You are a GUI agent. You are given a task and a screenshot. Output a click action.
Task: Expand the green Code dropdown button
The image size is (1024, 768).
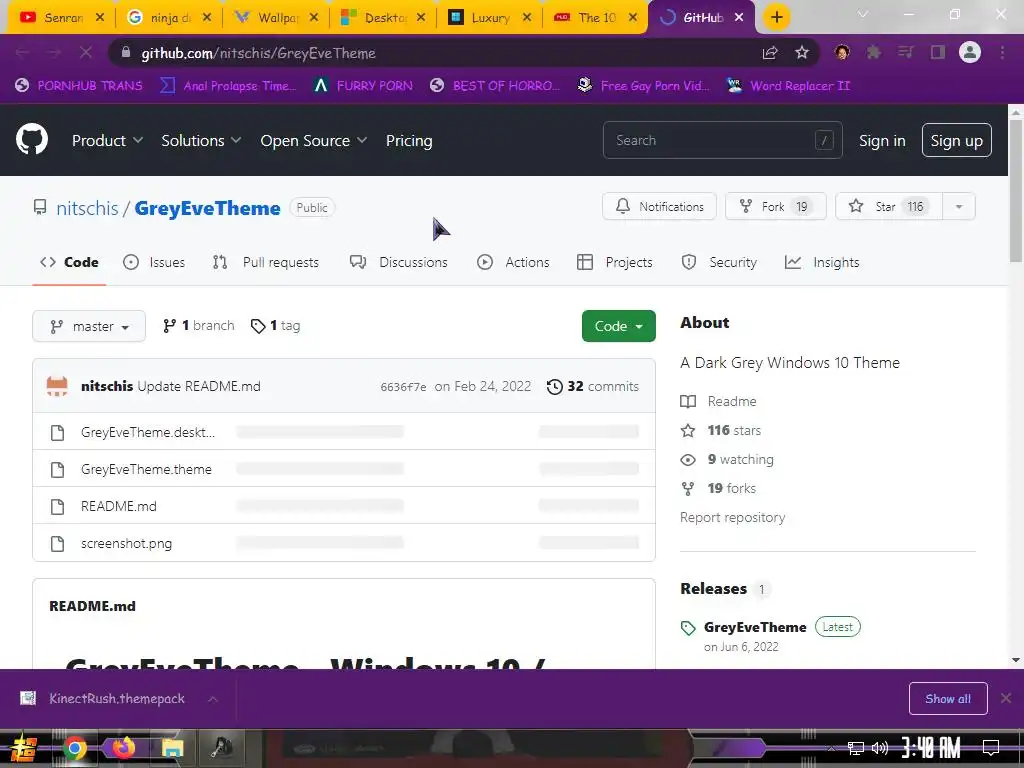tap(618, 326)
